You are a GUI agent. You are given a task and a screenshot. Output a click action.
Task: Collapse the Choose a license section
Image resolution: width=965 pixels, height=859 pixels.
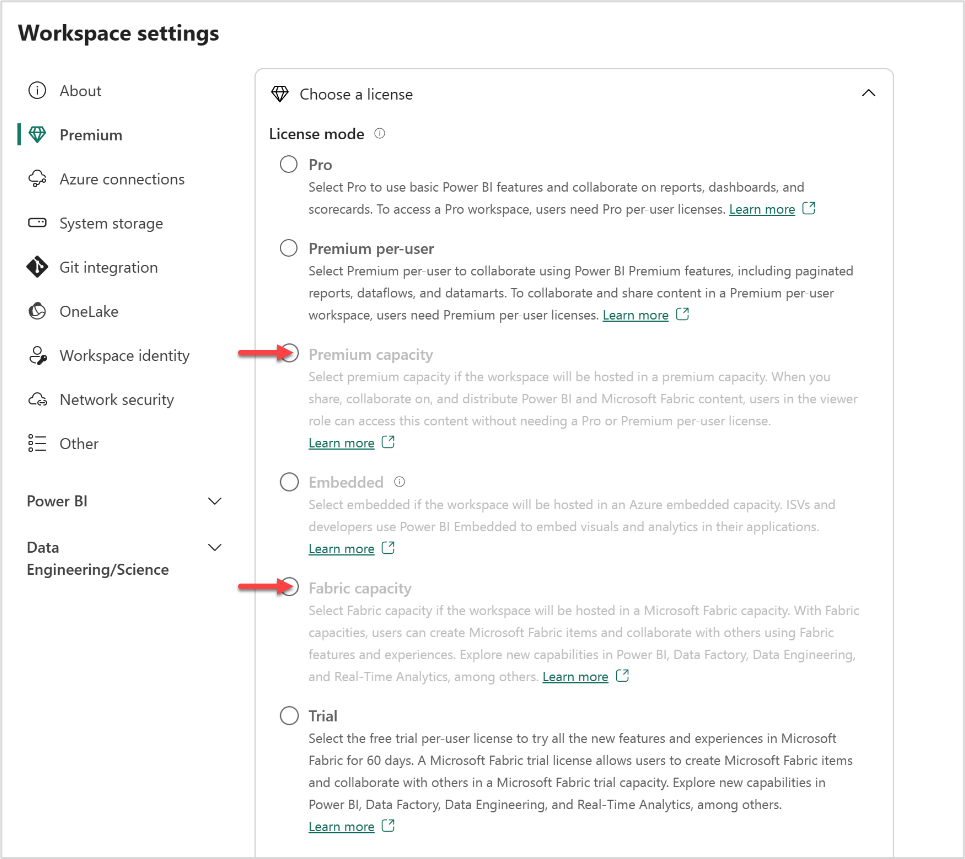click(868, 93)
